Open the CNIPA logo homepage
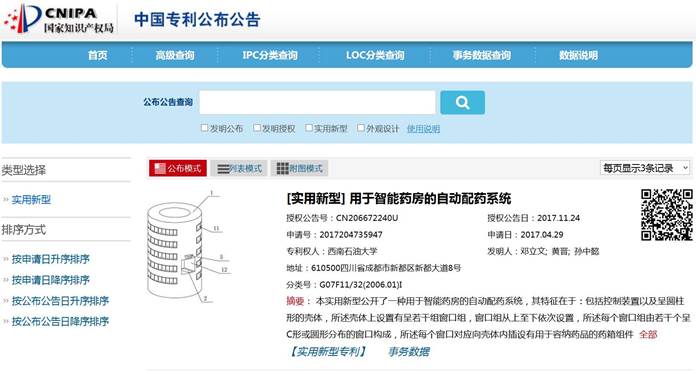696x373 pixels. [x=59, y=19]
